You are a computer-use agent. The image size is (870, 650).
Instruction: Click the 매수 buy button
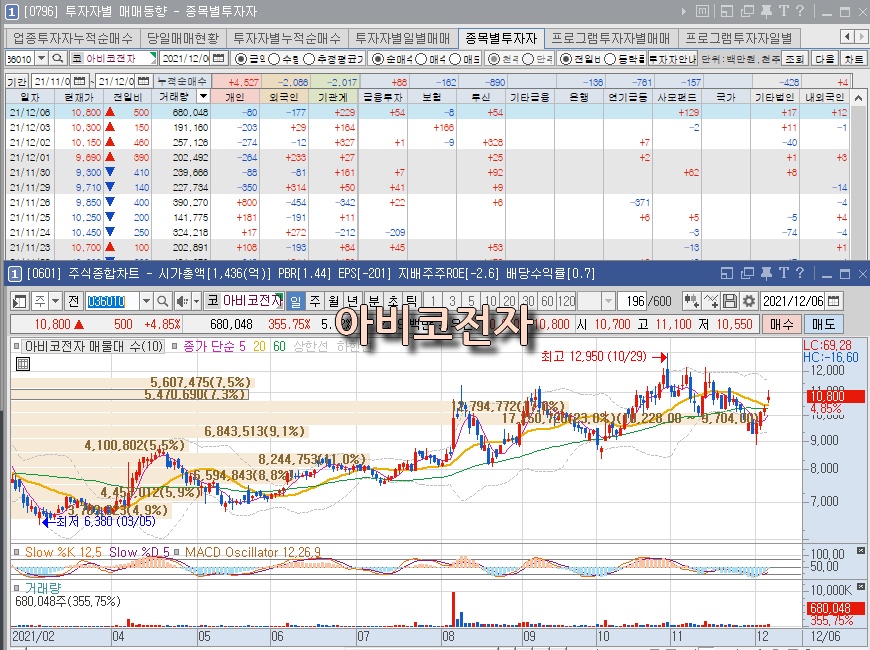tap(781, 324)
